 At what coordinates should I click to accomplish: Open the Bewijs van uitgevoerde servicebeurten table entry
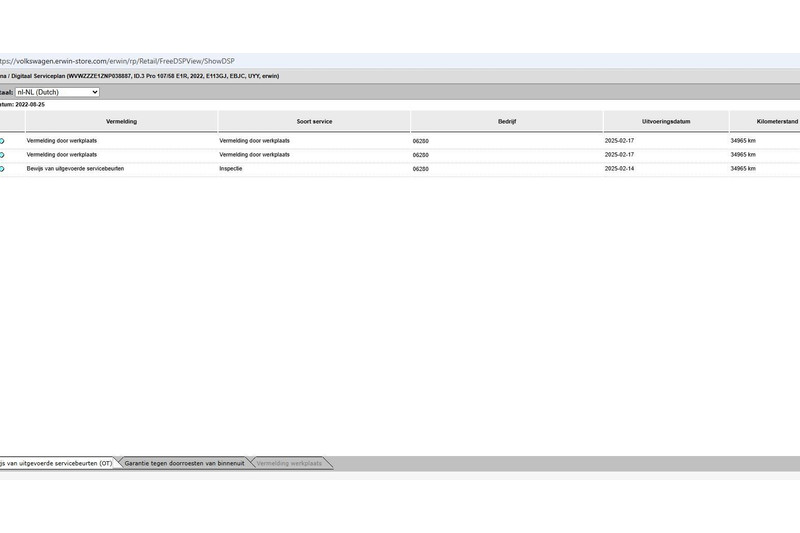click(75, 169)
